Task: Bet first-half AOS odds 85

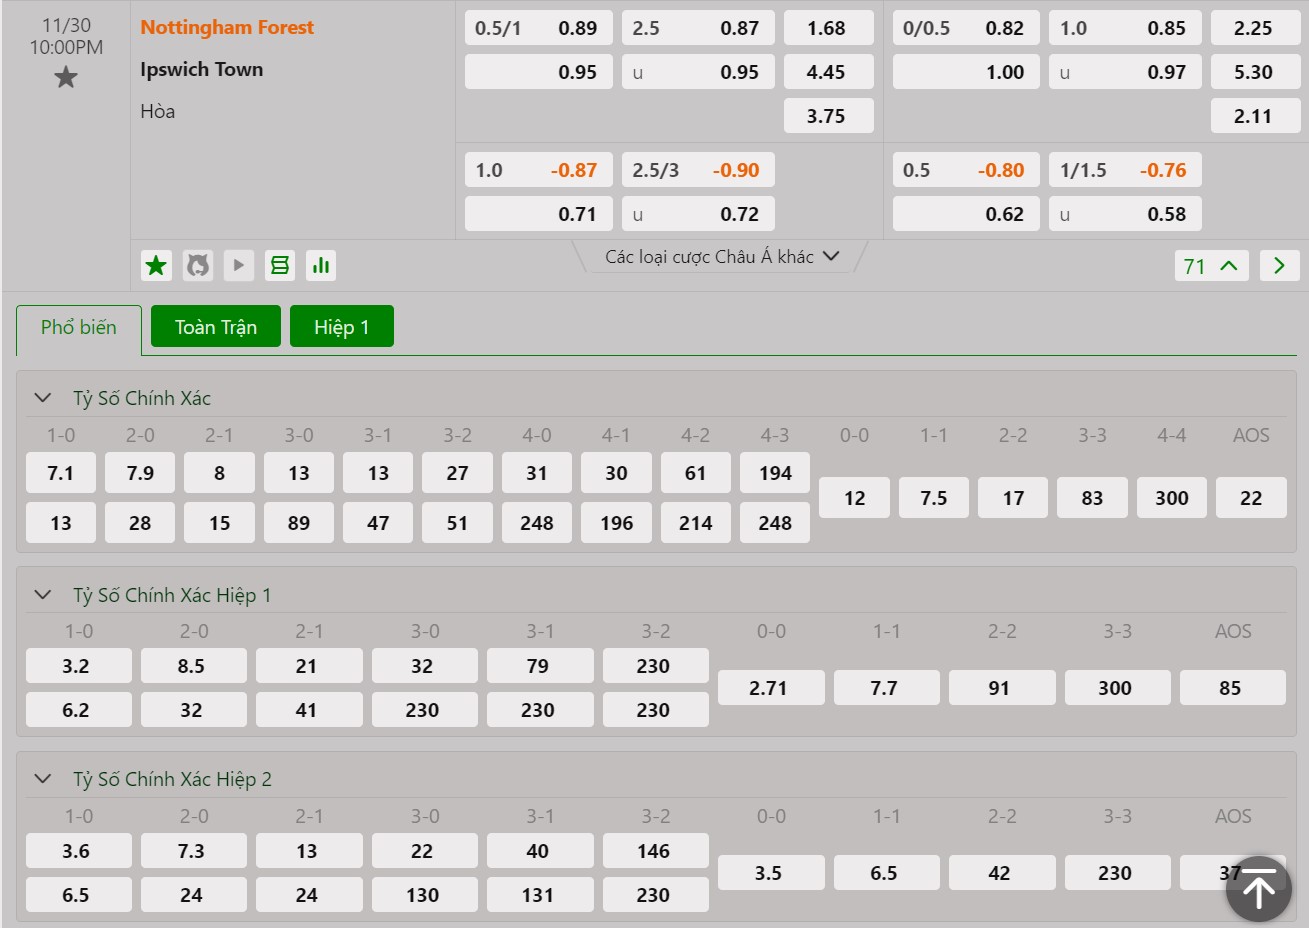Action: 1233,688
